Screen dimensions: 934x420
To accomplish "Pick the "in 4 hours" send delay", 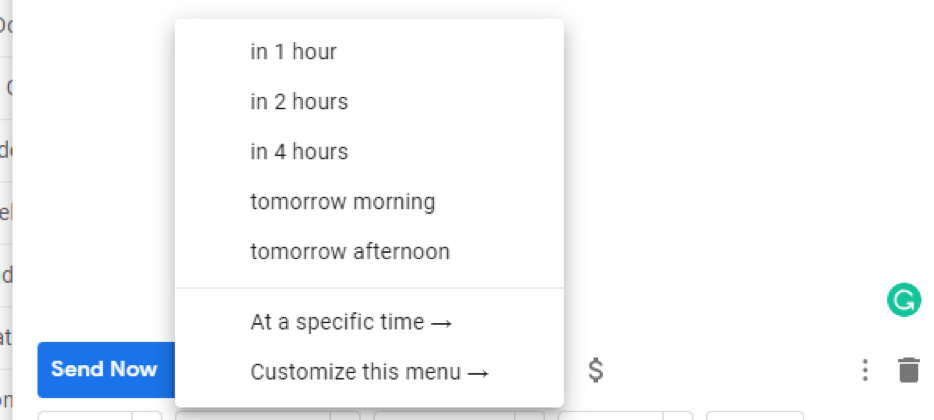I will coord(299,152).
